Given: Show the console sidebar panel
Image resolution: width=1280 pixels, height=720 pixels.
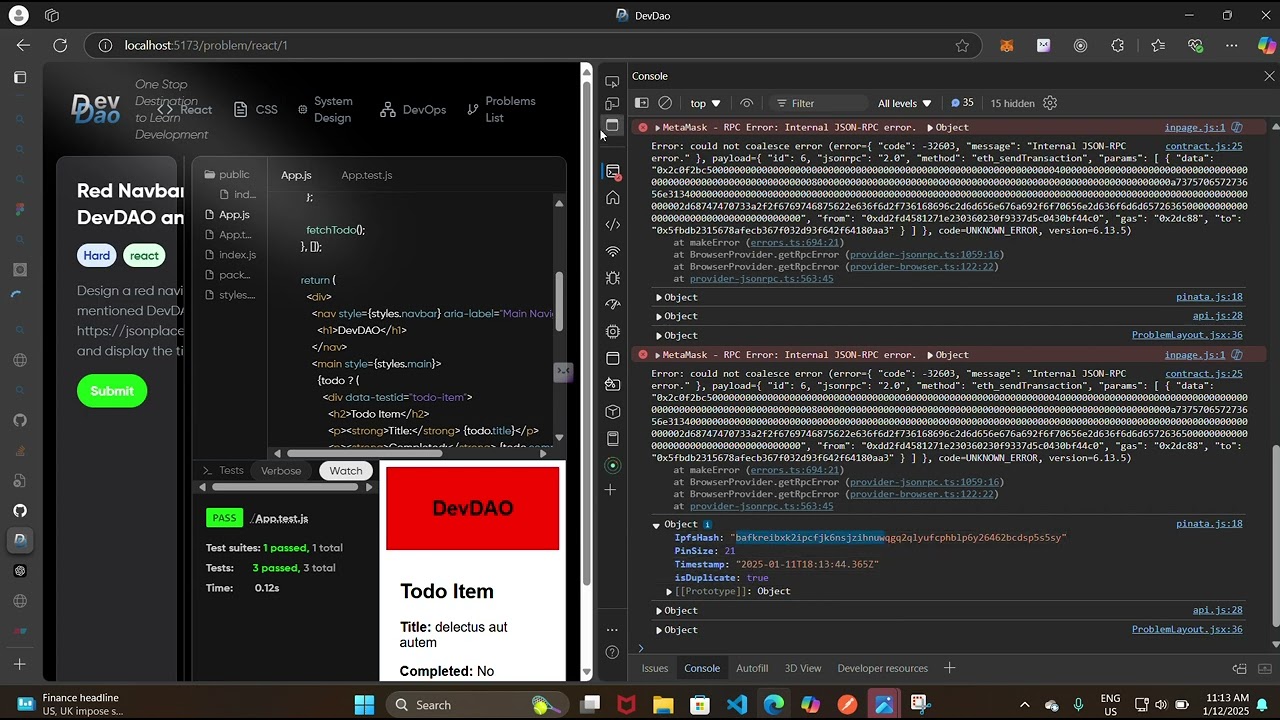Looking at the screenshot, I should click(x=642, y=103).
